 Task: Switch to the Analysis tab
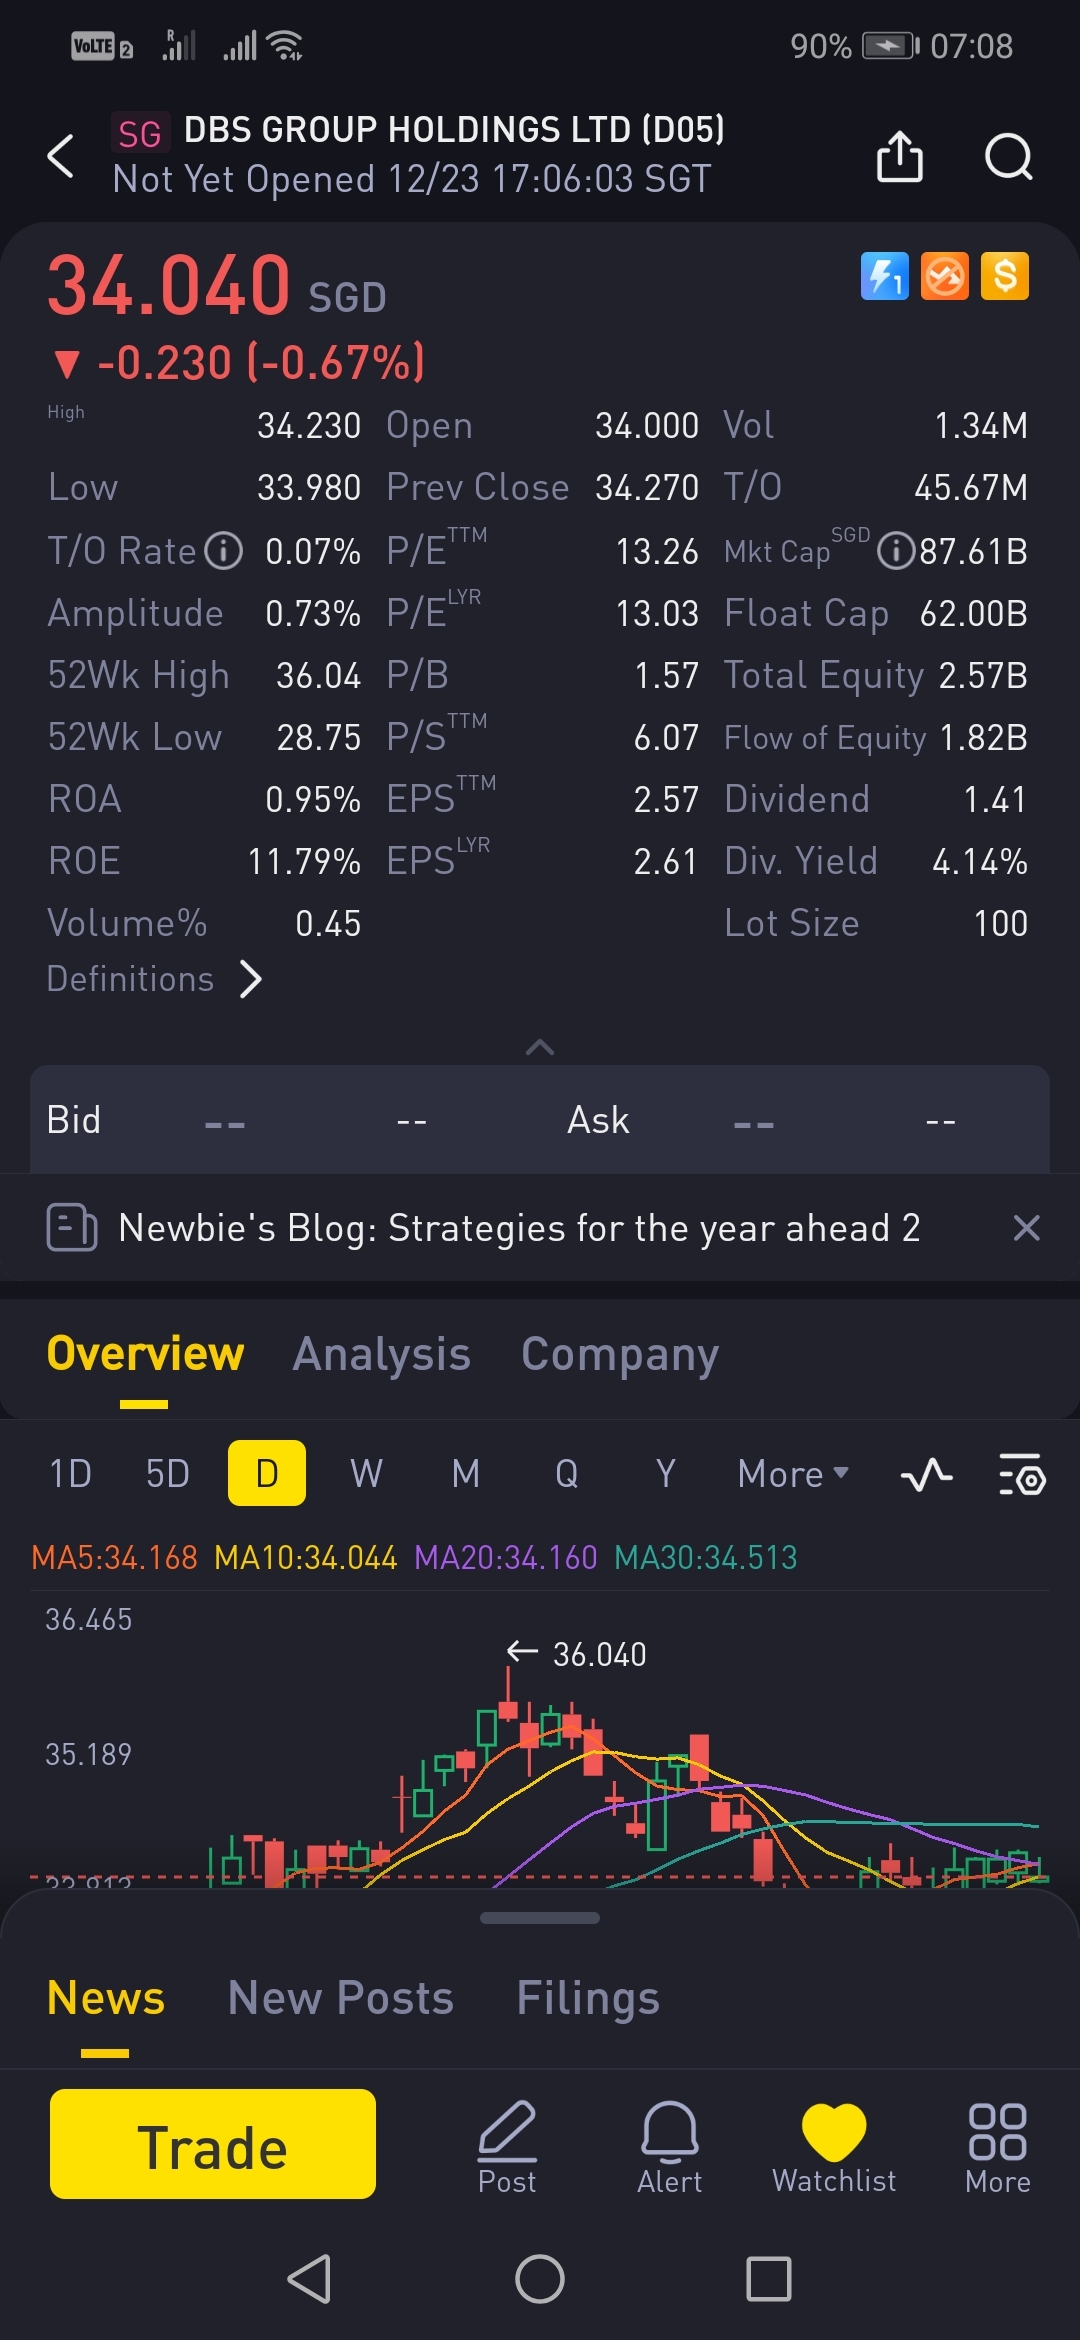(x=381, y=1354)
